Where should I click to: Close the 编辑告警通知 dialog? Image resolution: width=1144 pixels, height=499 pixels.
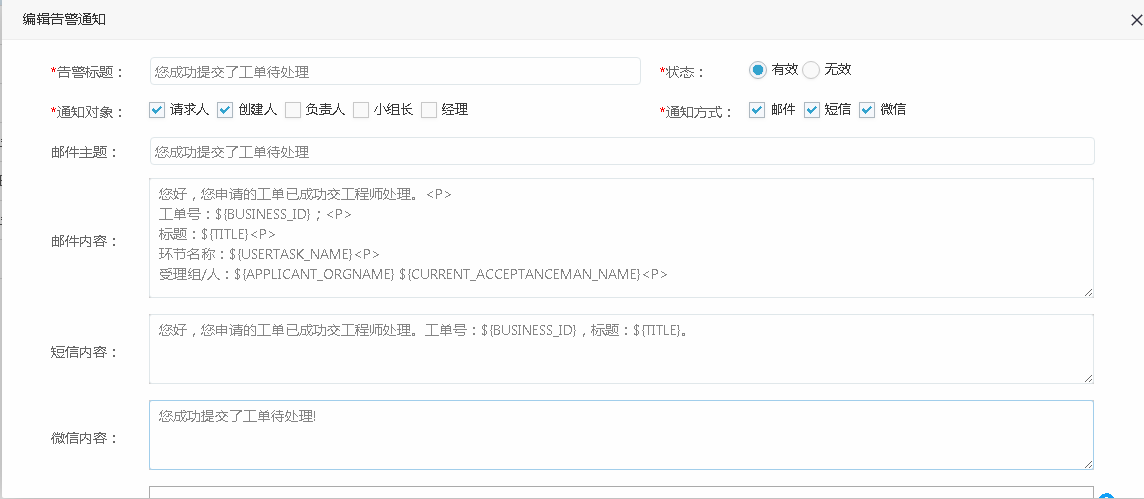tap(1135, 19)
